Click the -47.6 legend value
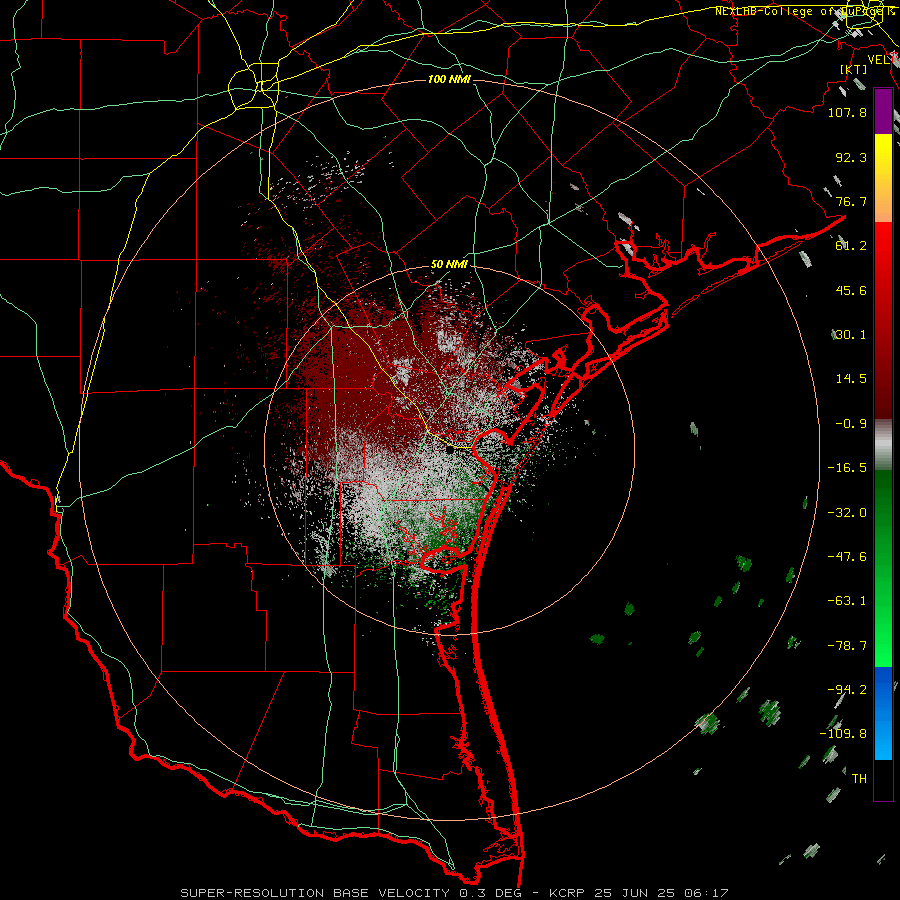The height and width of the screenshot is (900, 900). (847, 557)
